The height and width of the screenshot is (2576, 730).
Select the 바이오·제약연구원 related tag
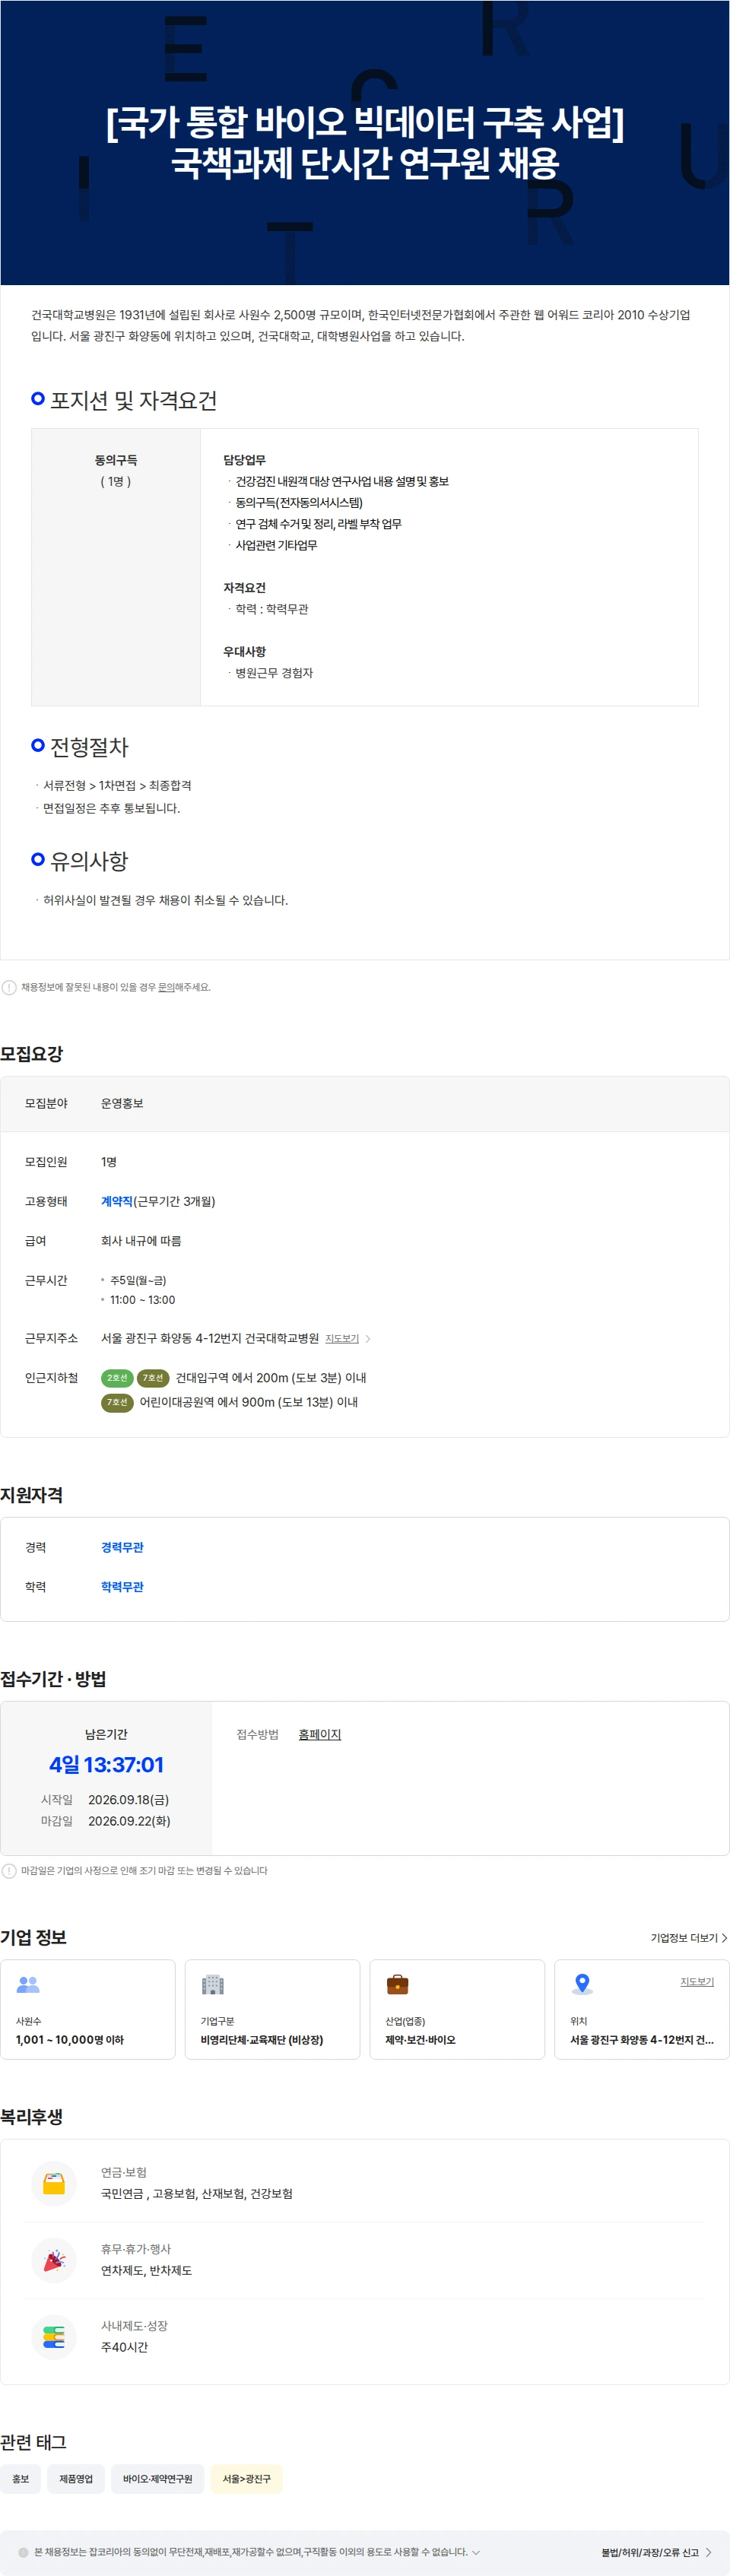pos(158,2478)
